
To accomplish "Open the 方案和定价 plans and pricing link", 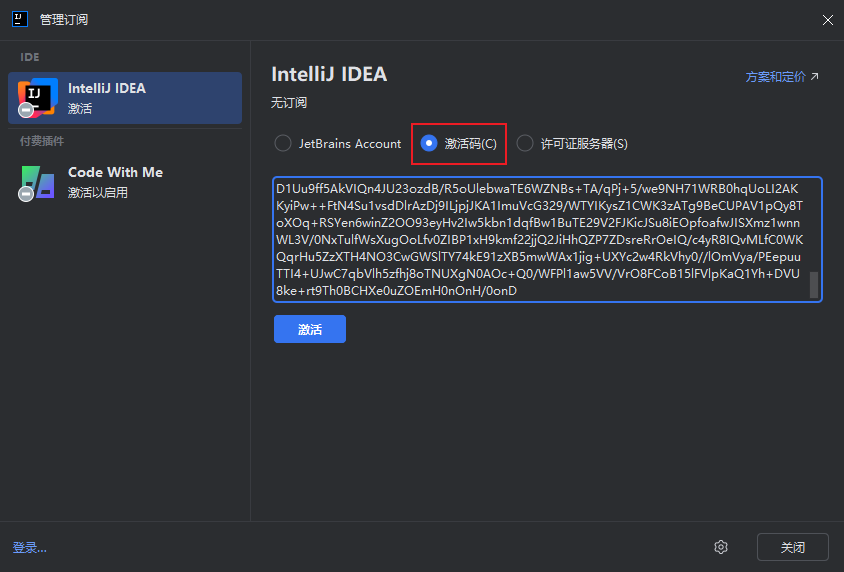I will point(782,77).
